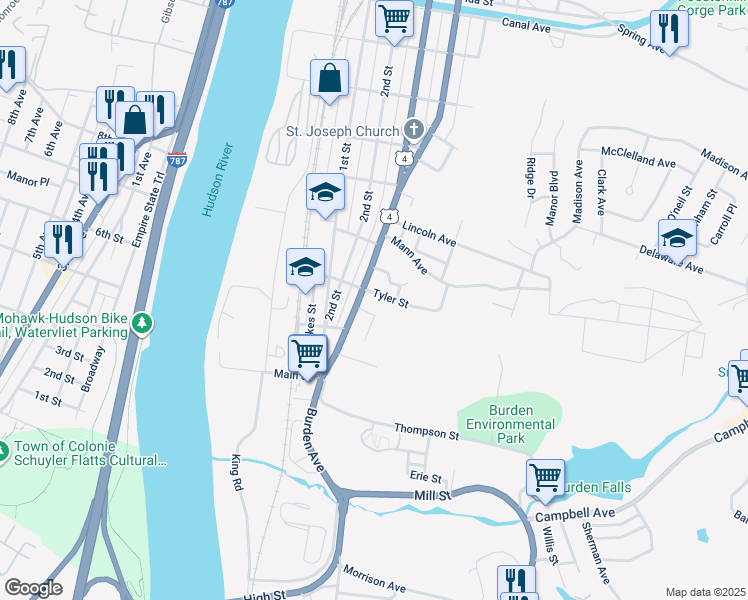
Task: Select the restaurant pin beside 6th St
Action: 63,242
